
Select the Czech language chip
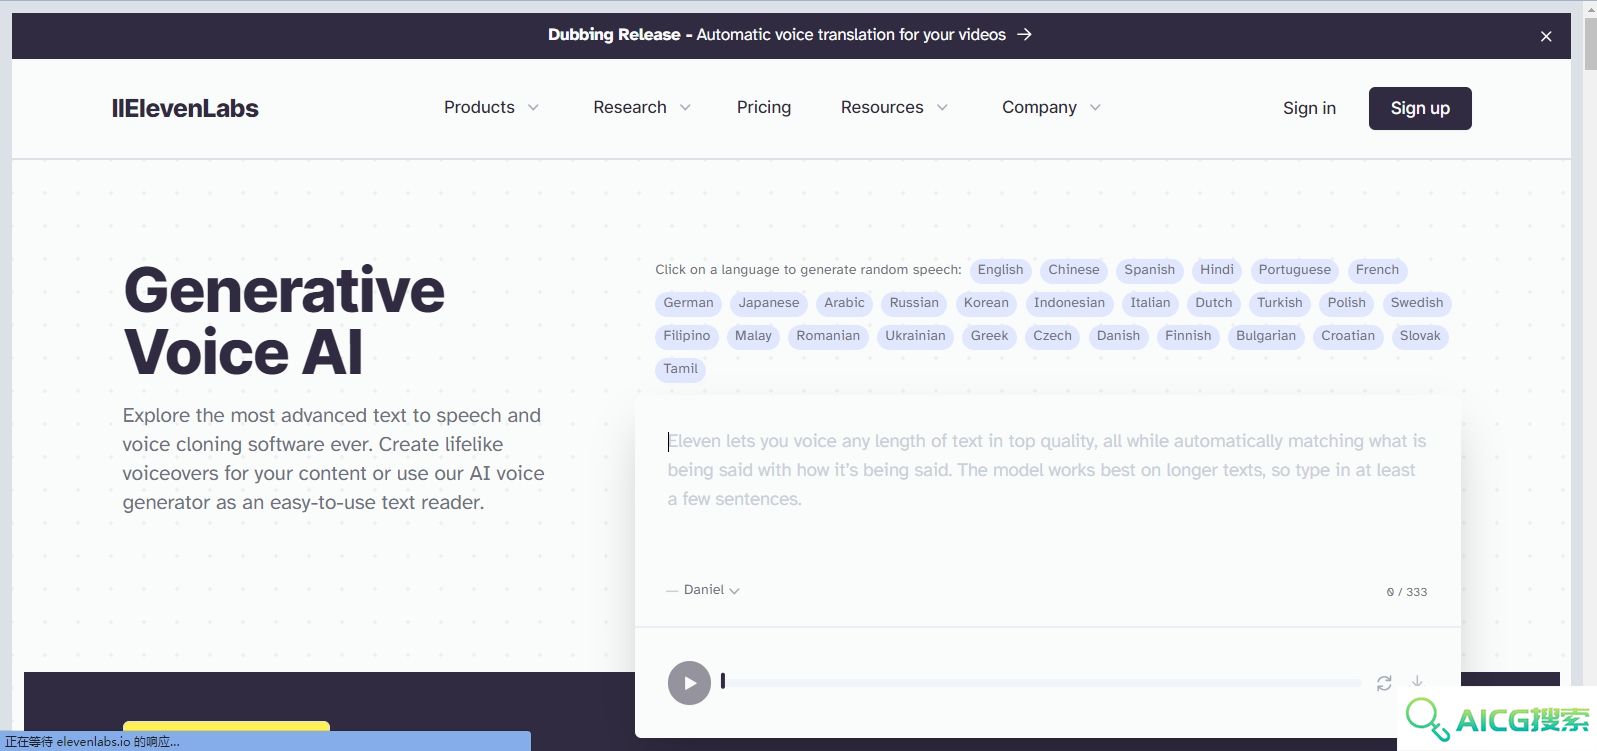(x=1052, y=336)
